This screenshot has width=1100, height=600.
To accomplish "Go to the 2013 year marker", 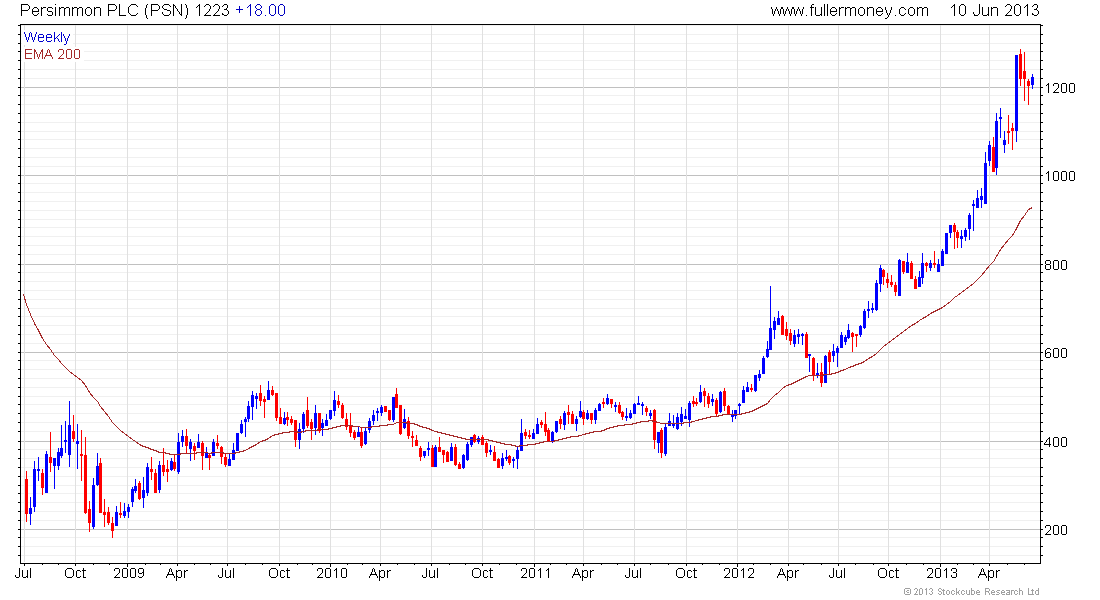I will [x=942, y=573].
